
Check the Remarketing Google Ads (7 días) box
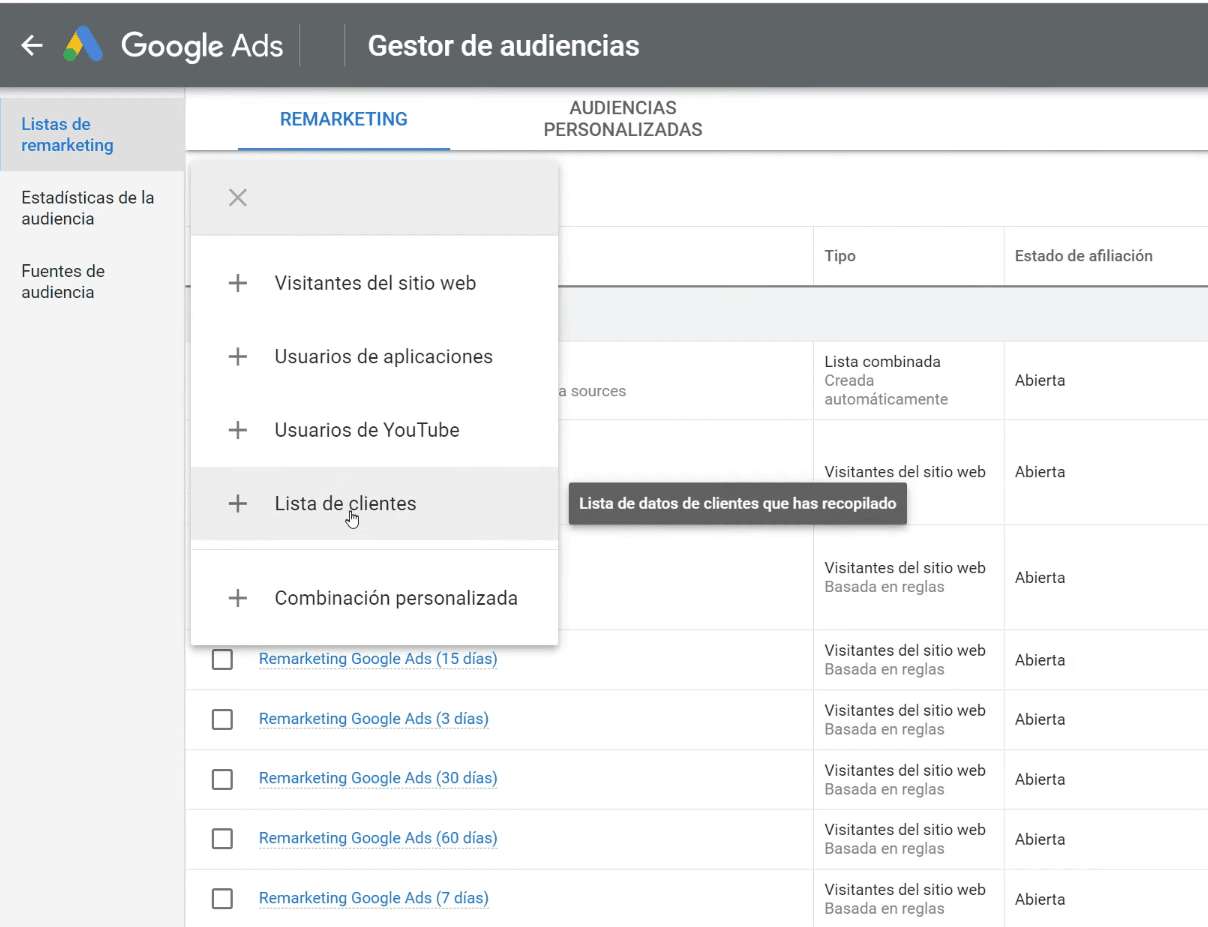(222, 899)
